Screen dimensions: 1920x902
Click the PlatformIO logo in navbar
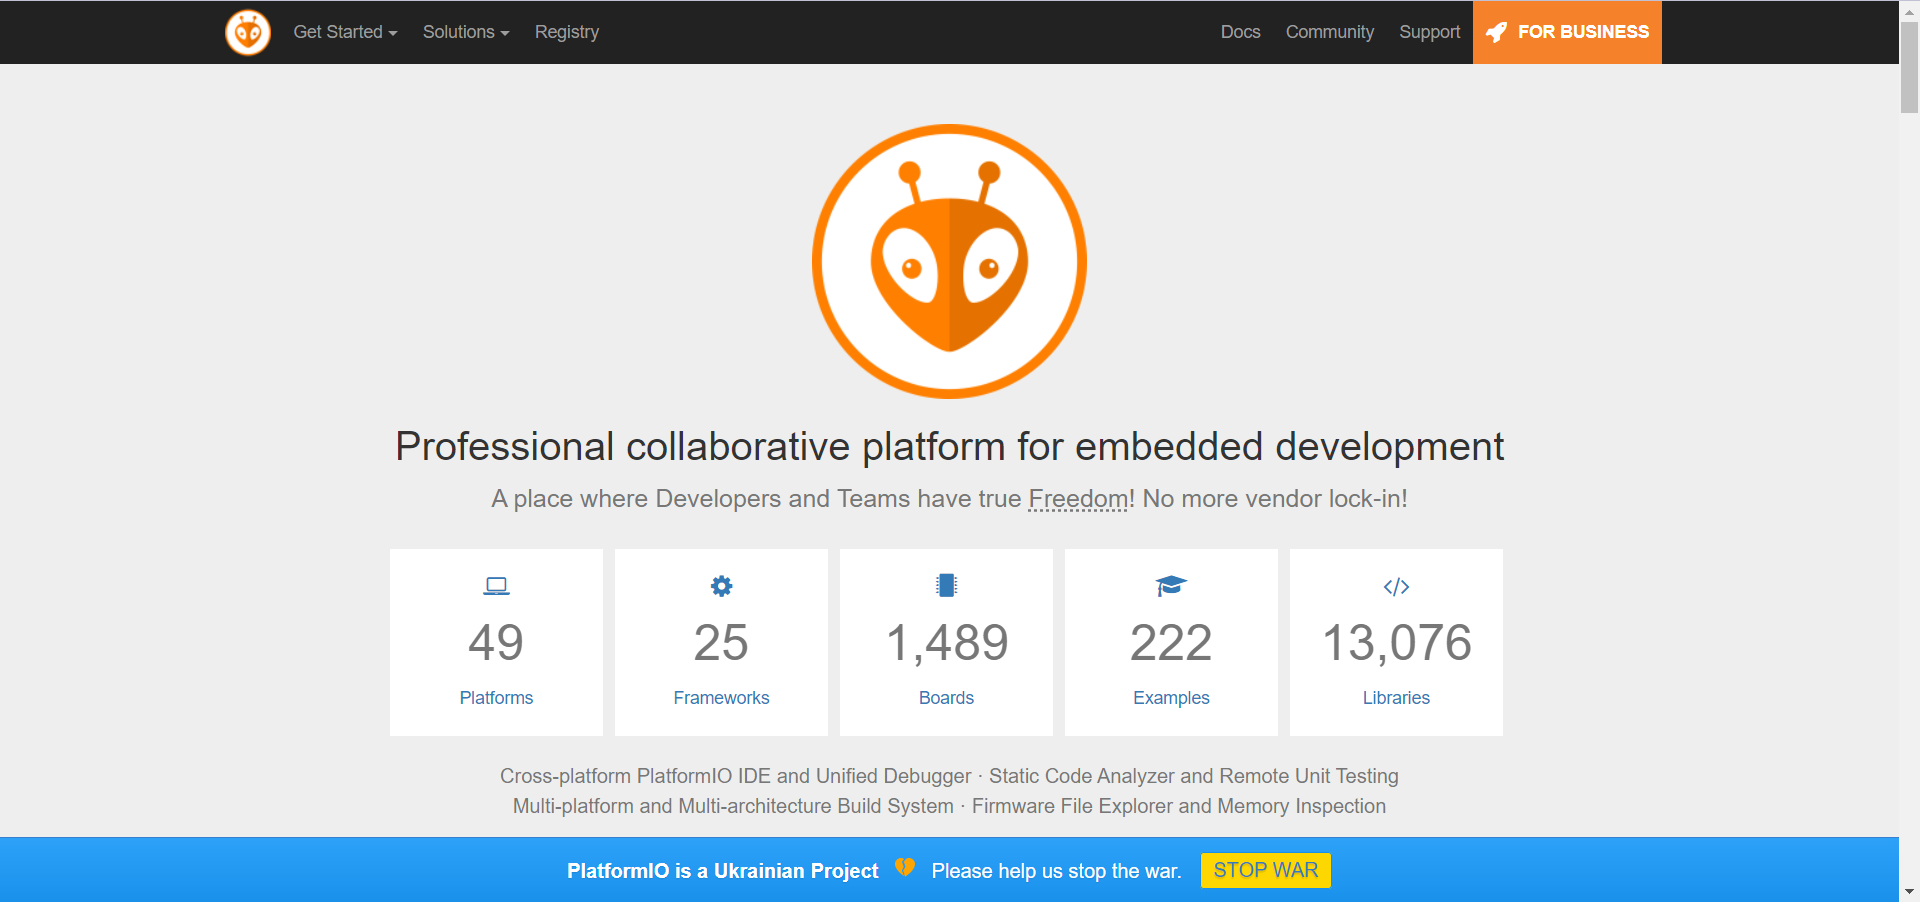[248, 32]
